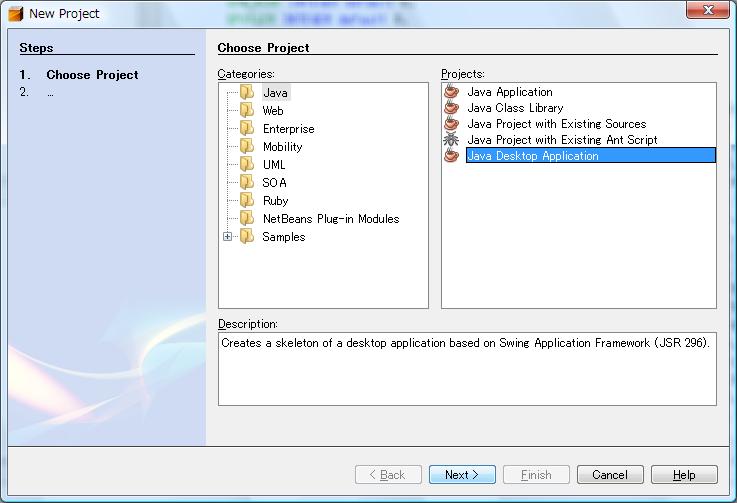Viewport: 737px width, 503px height.
Task: Click the Java Application coffee cup icon
Action: coord(452,92)
